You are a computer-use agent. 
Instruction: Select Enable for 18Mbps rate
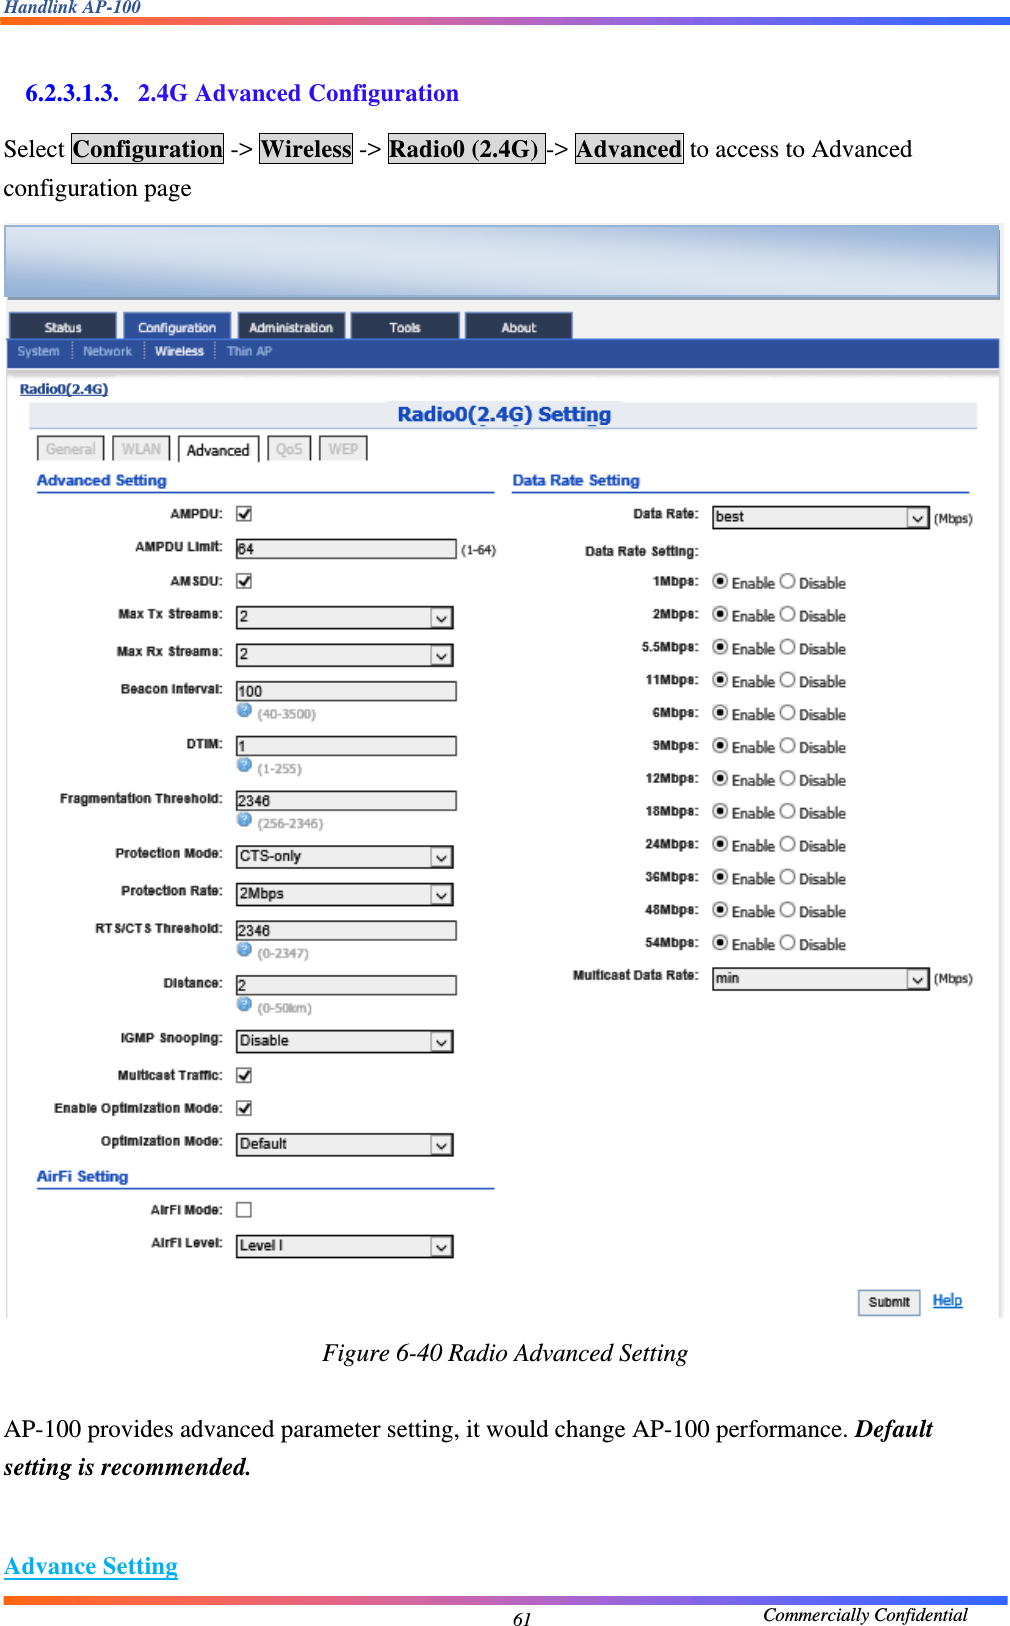720,811
